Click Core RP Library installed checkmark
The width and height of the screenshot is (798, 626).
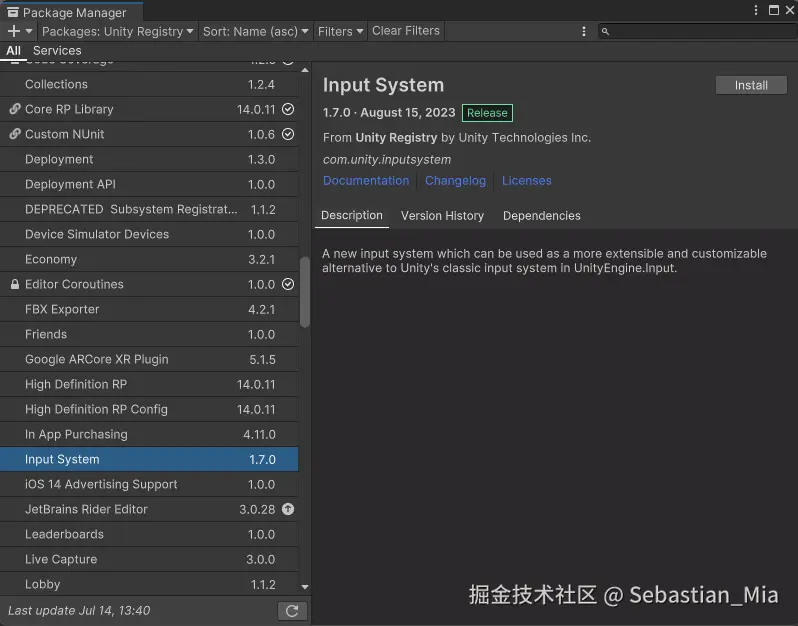click(288, 109)
